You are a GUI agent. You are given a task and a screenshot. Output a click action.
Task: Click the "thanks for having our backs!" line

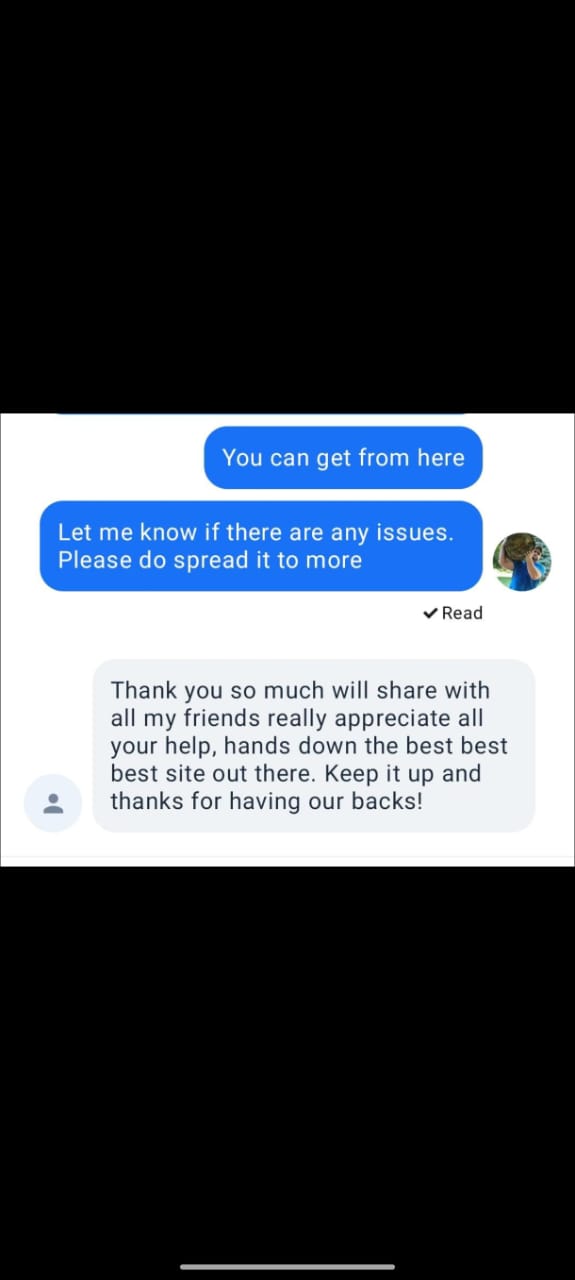(x=266, y=802)
